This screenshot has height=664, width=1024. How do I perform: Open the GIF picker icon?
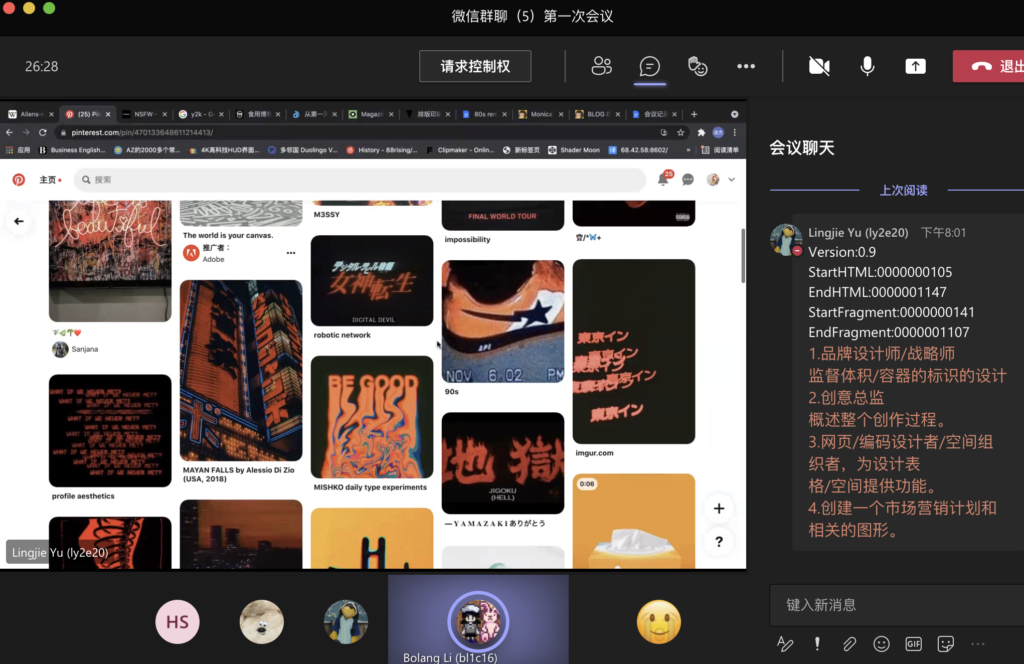pos(913,644)
